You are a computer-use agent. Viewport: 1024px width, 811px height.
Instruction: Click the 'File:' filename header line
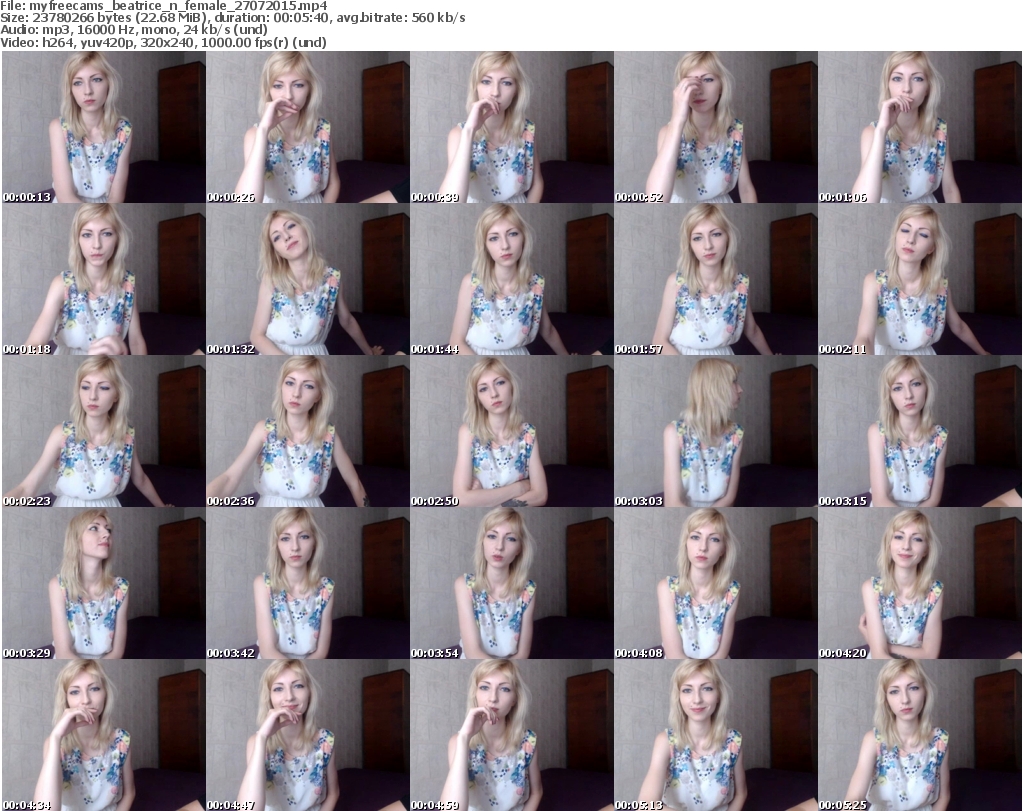(x=164, y=6)
